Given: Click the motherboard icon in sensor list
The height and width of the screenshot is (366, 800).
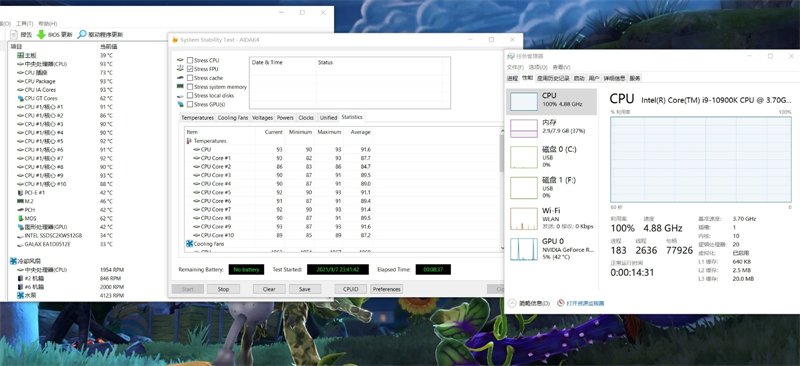Looking at the screenshot, I should tap(20, 55).
